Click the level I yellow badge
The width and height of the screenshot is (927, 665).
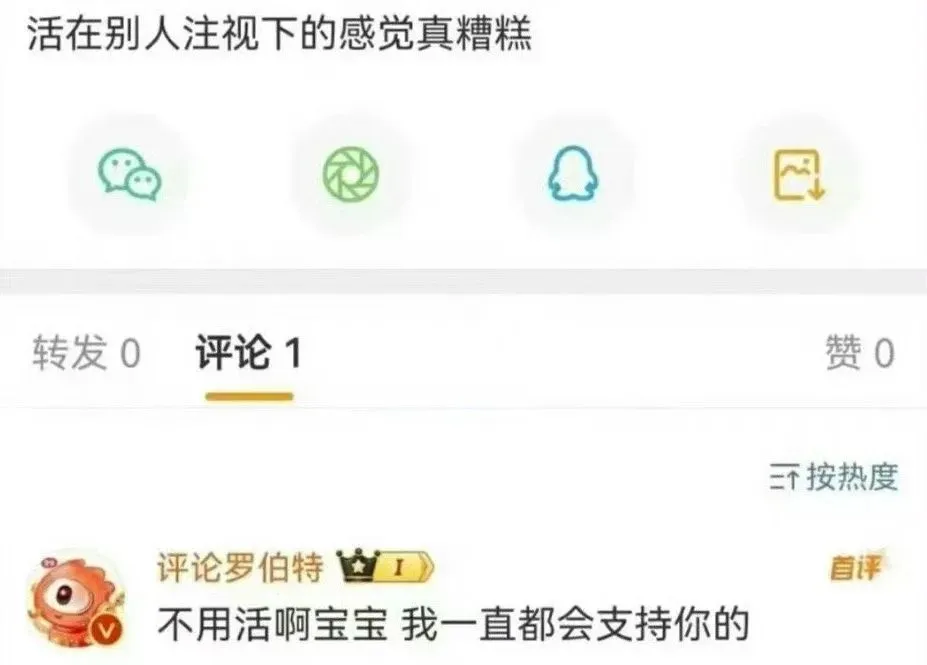coord(406,567)
